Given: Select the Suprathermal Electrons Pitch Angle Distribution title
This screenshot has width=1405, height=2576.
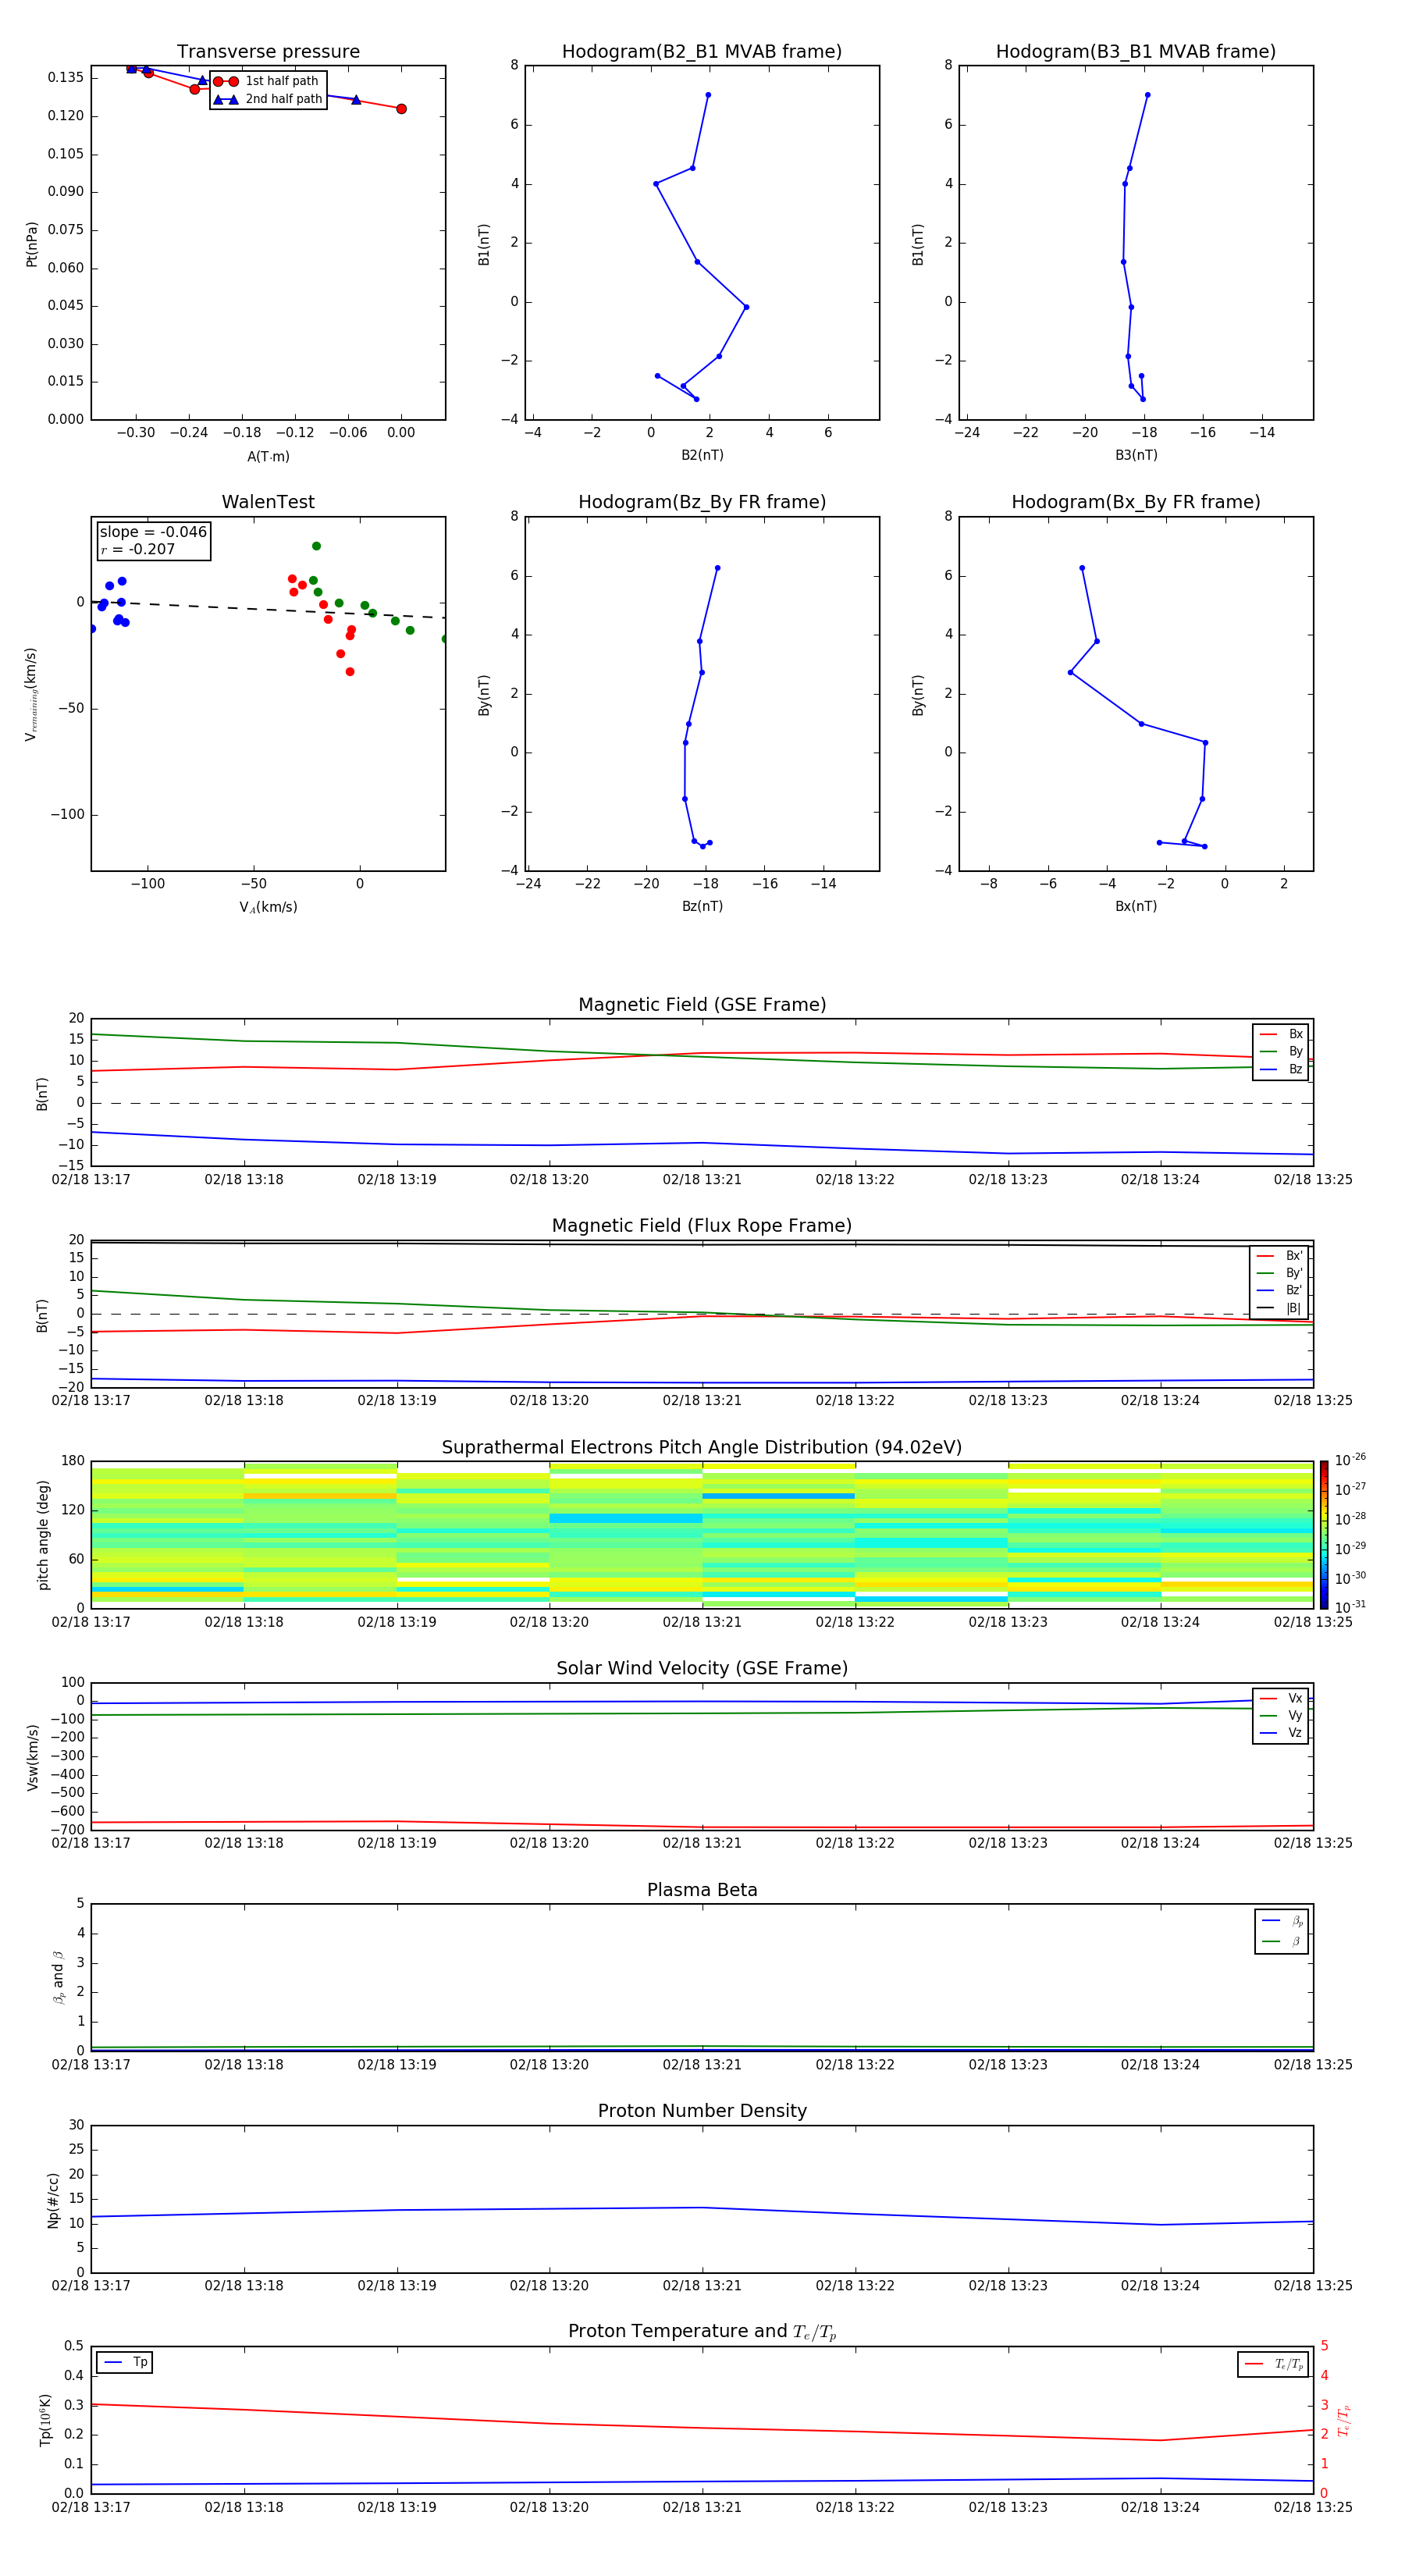Looking at the screenshot, I should (x=702, y=1448).
